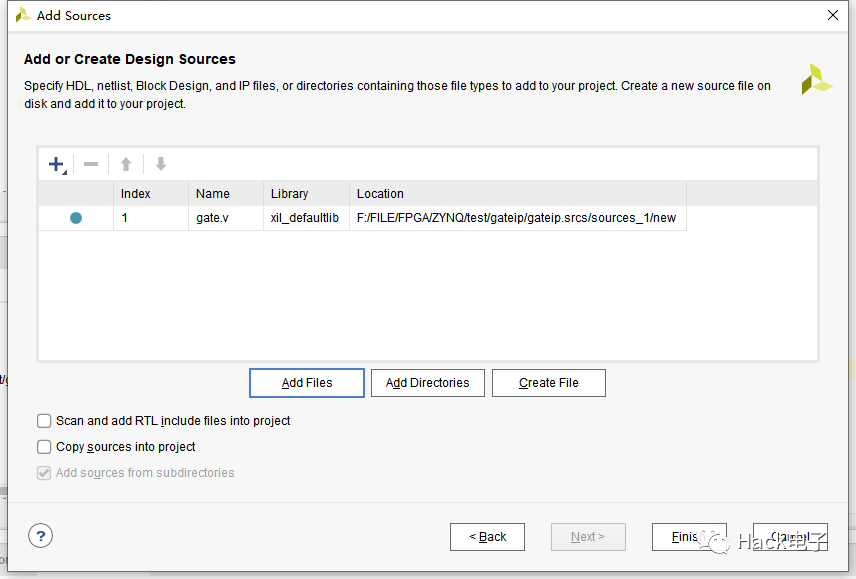Open help with the question mark icon
Viewport: 856px width, 579px height.
[x=40, y=536]
